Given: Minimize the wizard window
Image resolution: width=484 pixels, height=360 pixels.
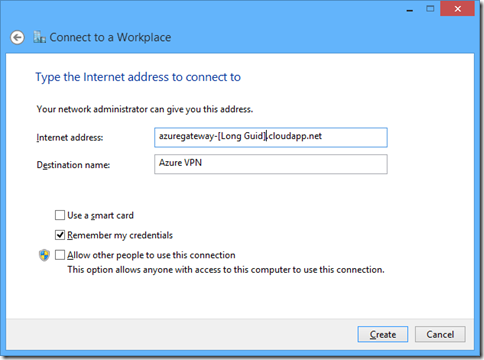Looking at the screenshot, I should point(410,9).
